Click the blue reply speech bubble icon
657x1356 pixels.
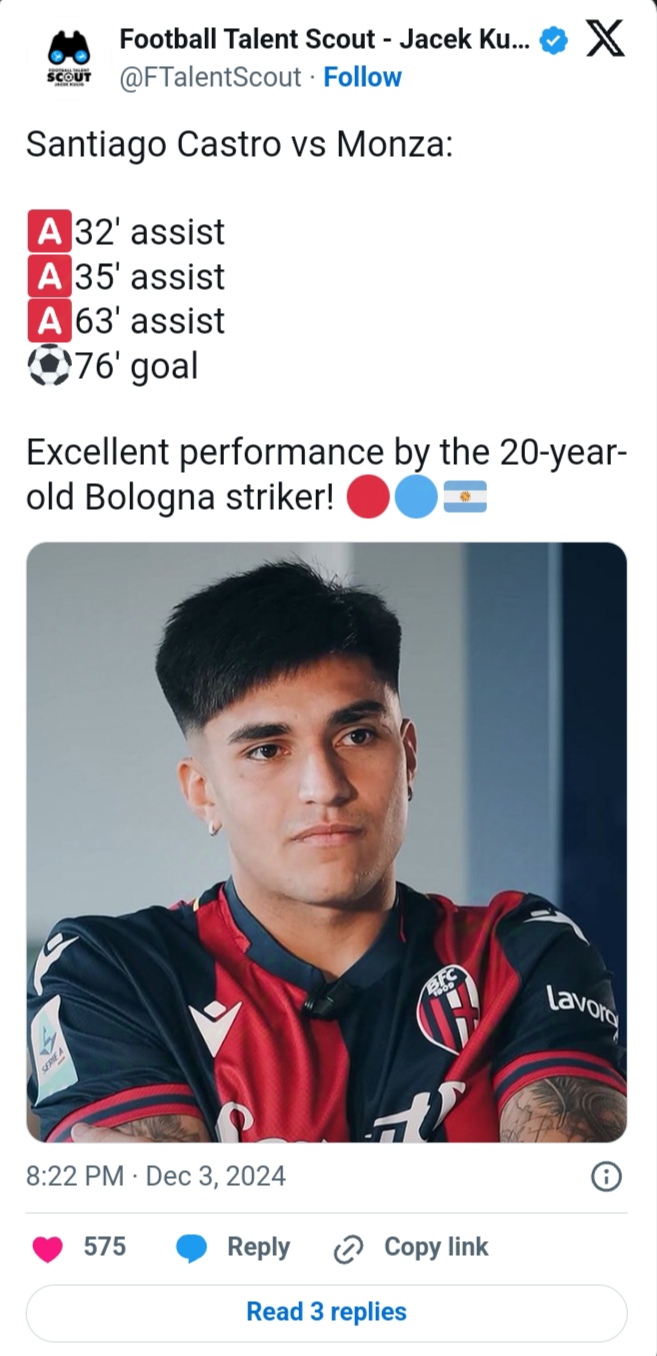191,1248
